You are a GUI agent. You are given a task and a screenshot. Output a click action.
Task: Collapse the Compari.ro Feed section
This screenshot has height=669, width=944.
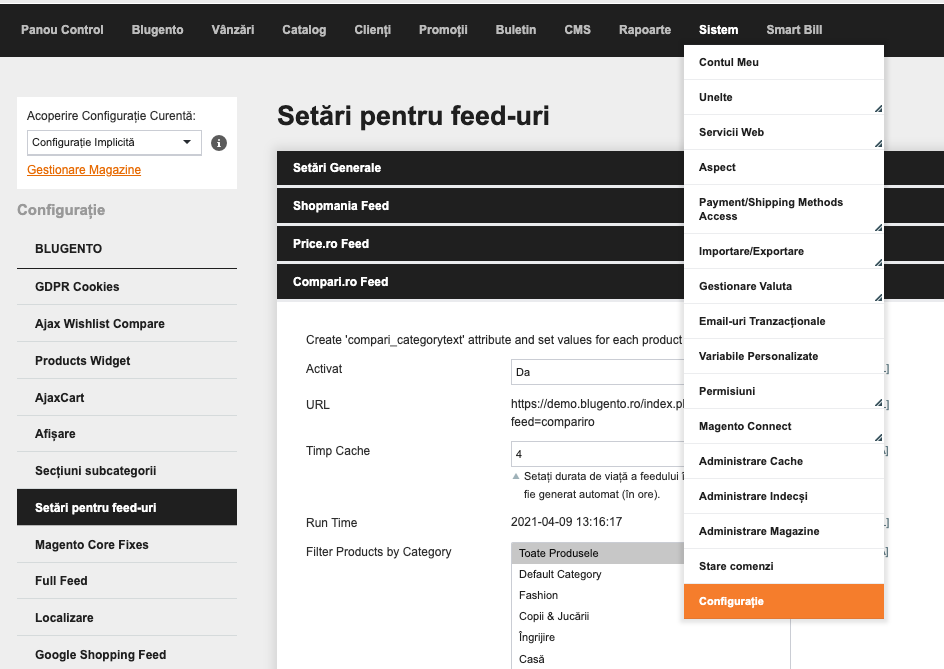tap(480, 281)
